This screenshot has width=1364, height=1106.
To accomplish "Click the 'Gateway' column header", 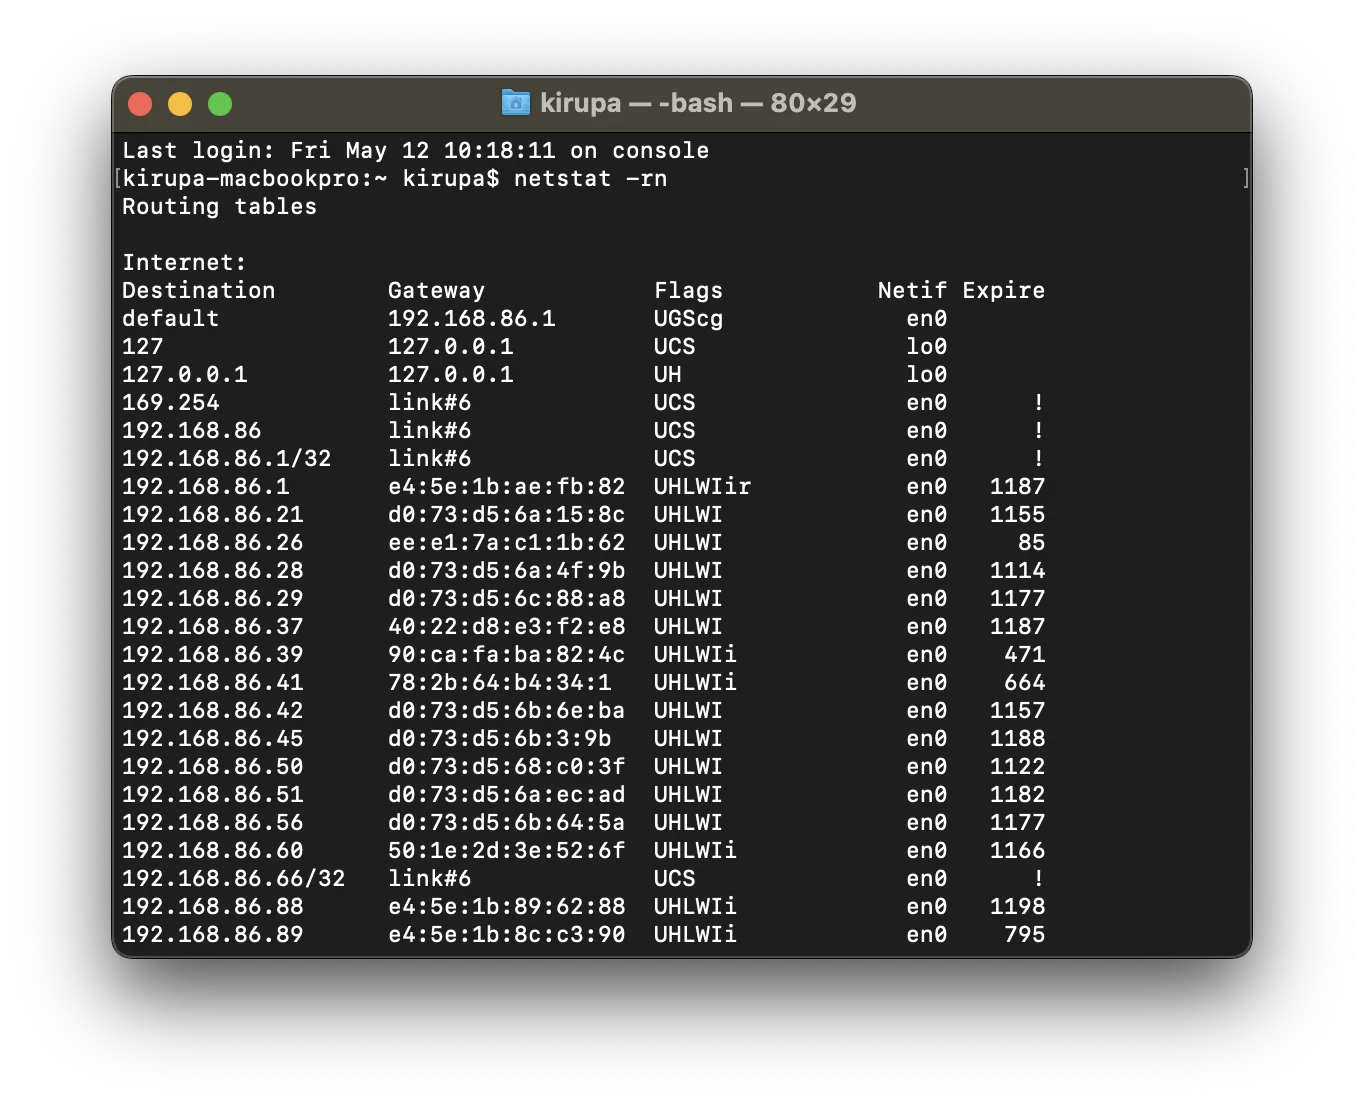I will click(x=436, y=291).
